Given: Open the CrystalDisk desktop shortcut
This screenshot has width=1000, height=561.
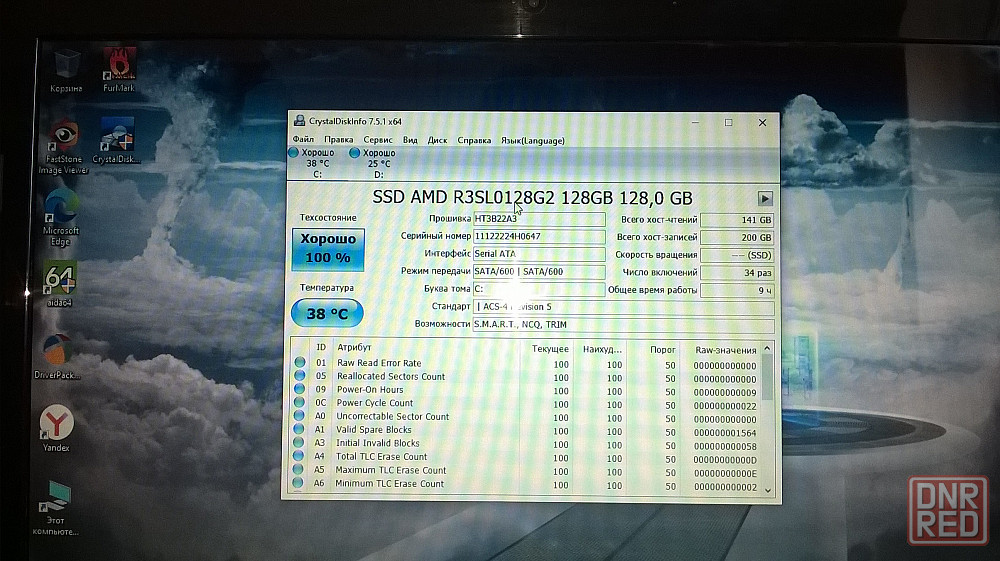Looking at the screenshot, I should [116, 141].
